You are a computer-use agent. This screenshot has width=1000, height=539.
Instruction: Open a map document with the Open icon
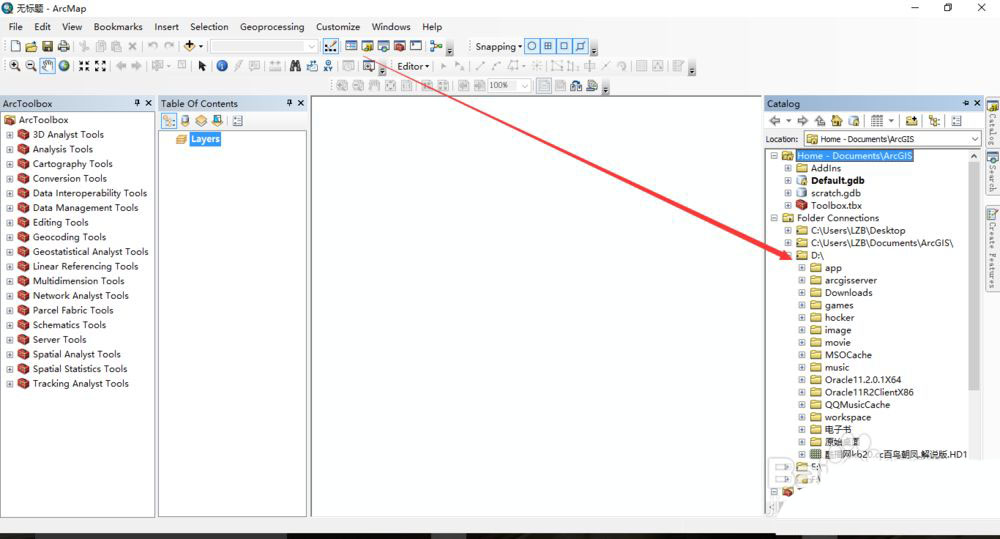click(31, 47)
